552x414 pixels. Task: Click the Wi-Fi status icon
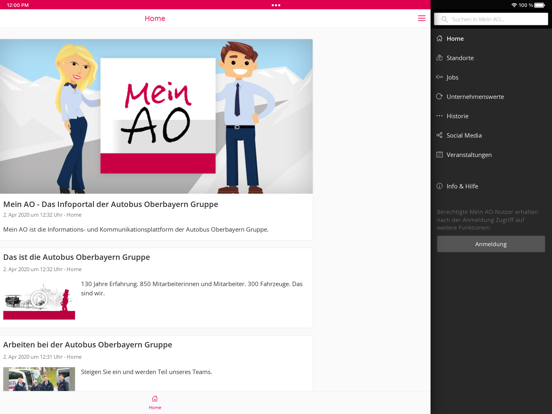tap(514, 5)
